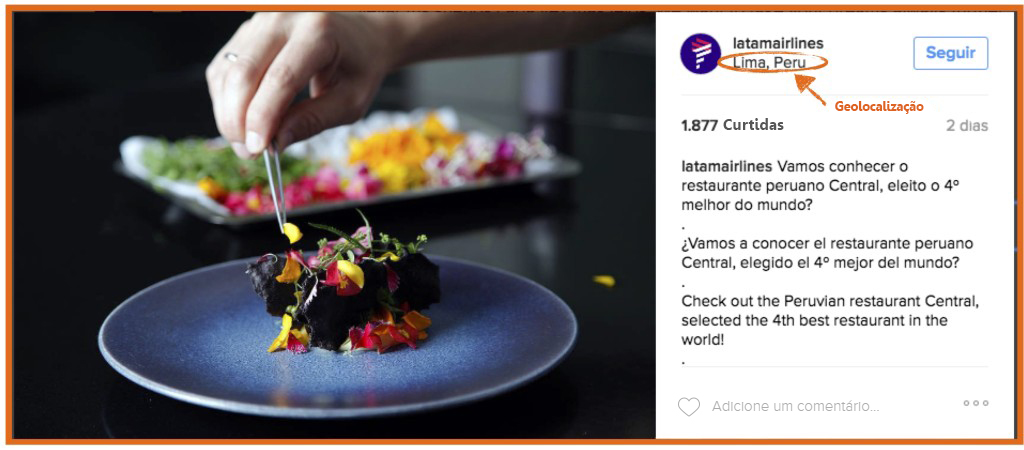Click the 2 dias timestamp
Viewport: 1024px width, 450px height.
click(x=967, y=125)
